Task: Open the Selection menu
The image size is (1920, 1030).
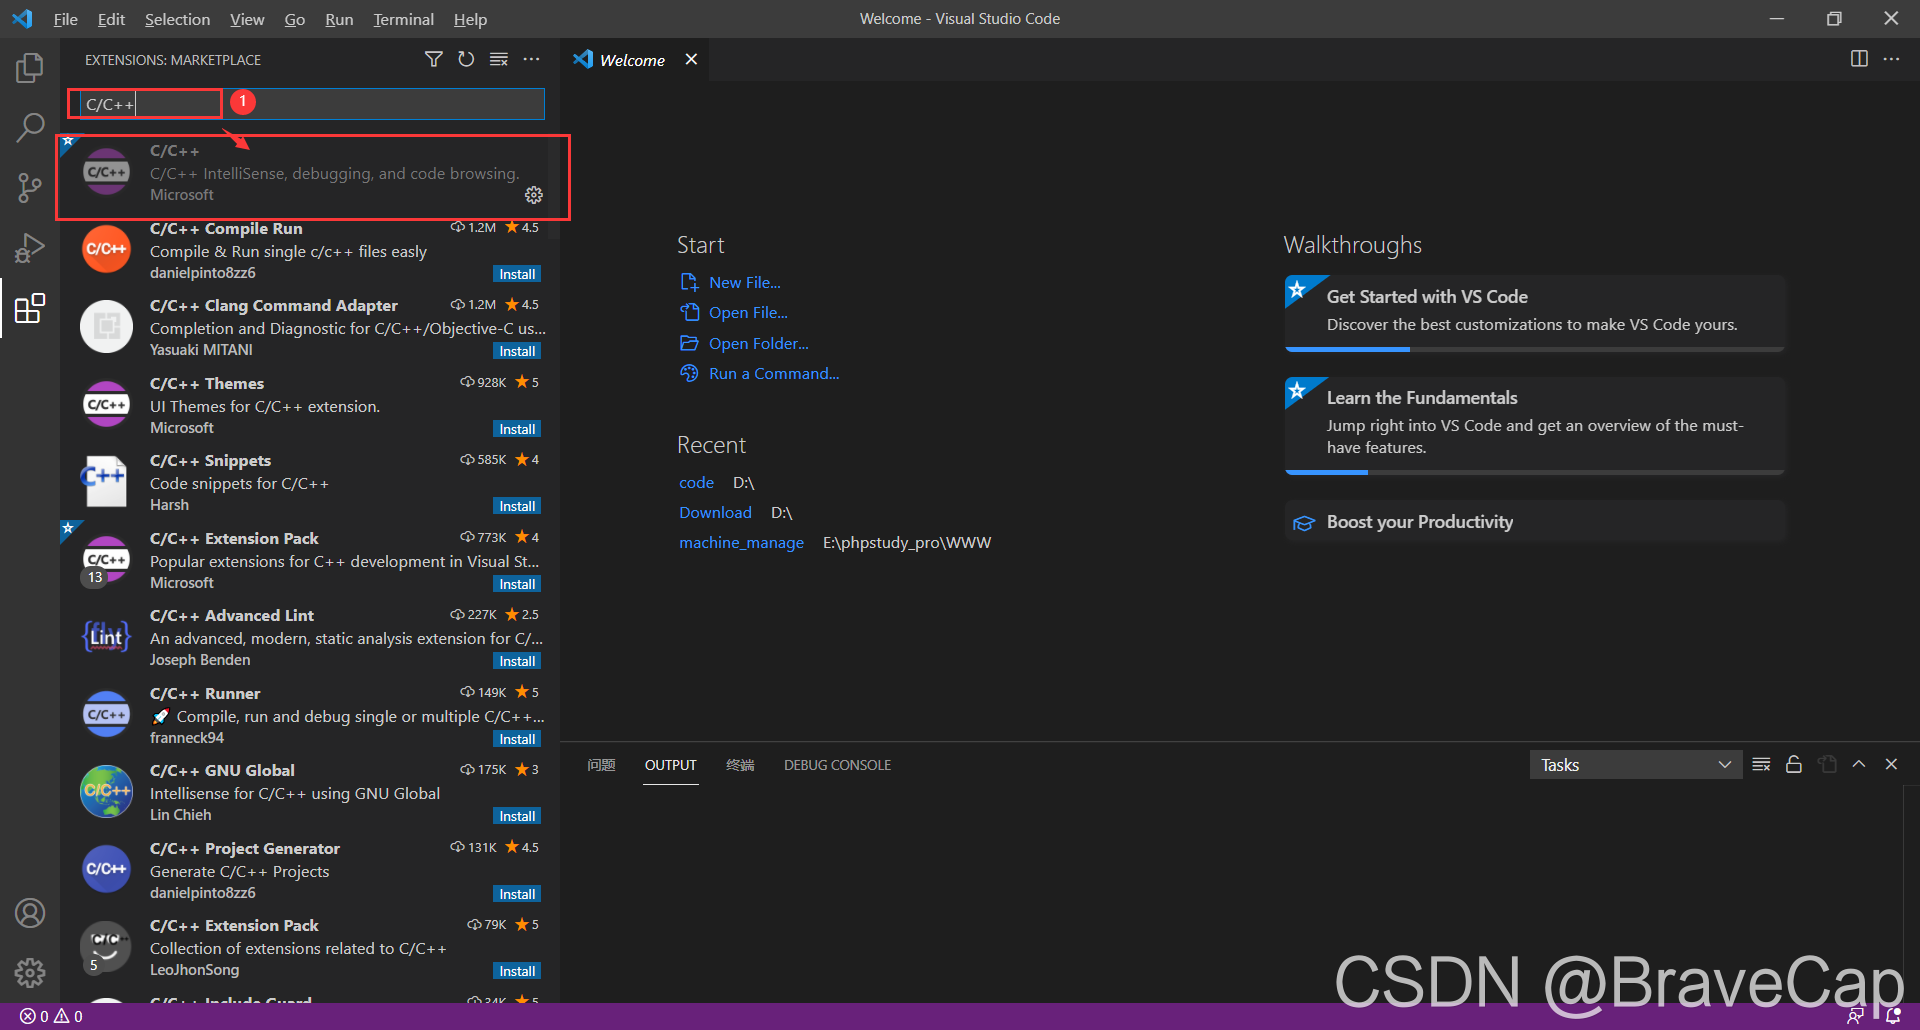Action: click(x=177, y=19)
